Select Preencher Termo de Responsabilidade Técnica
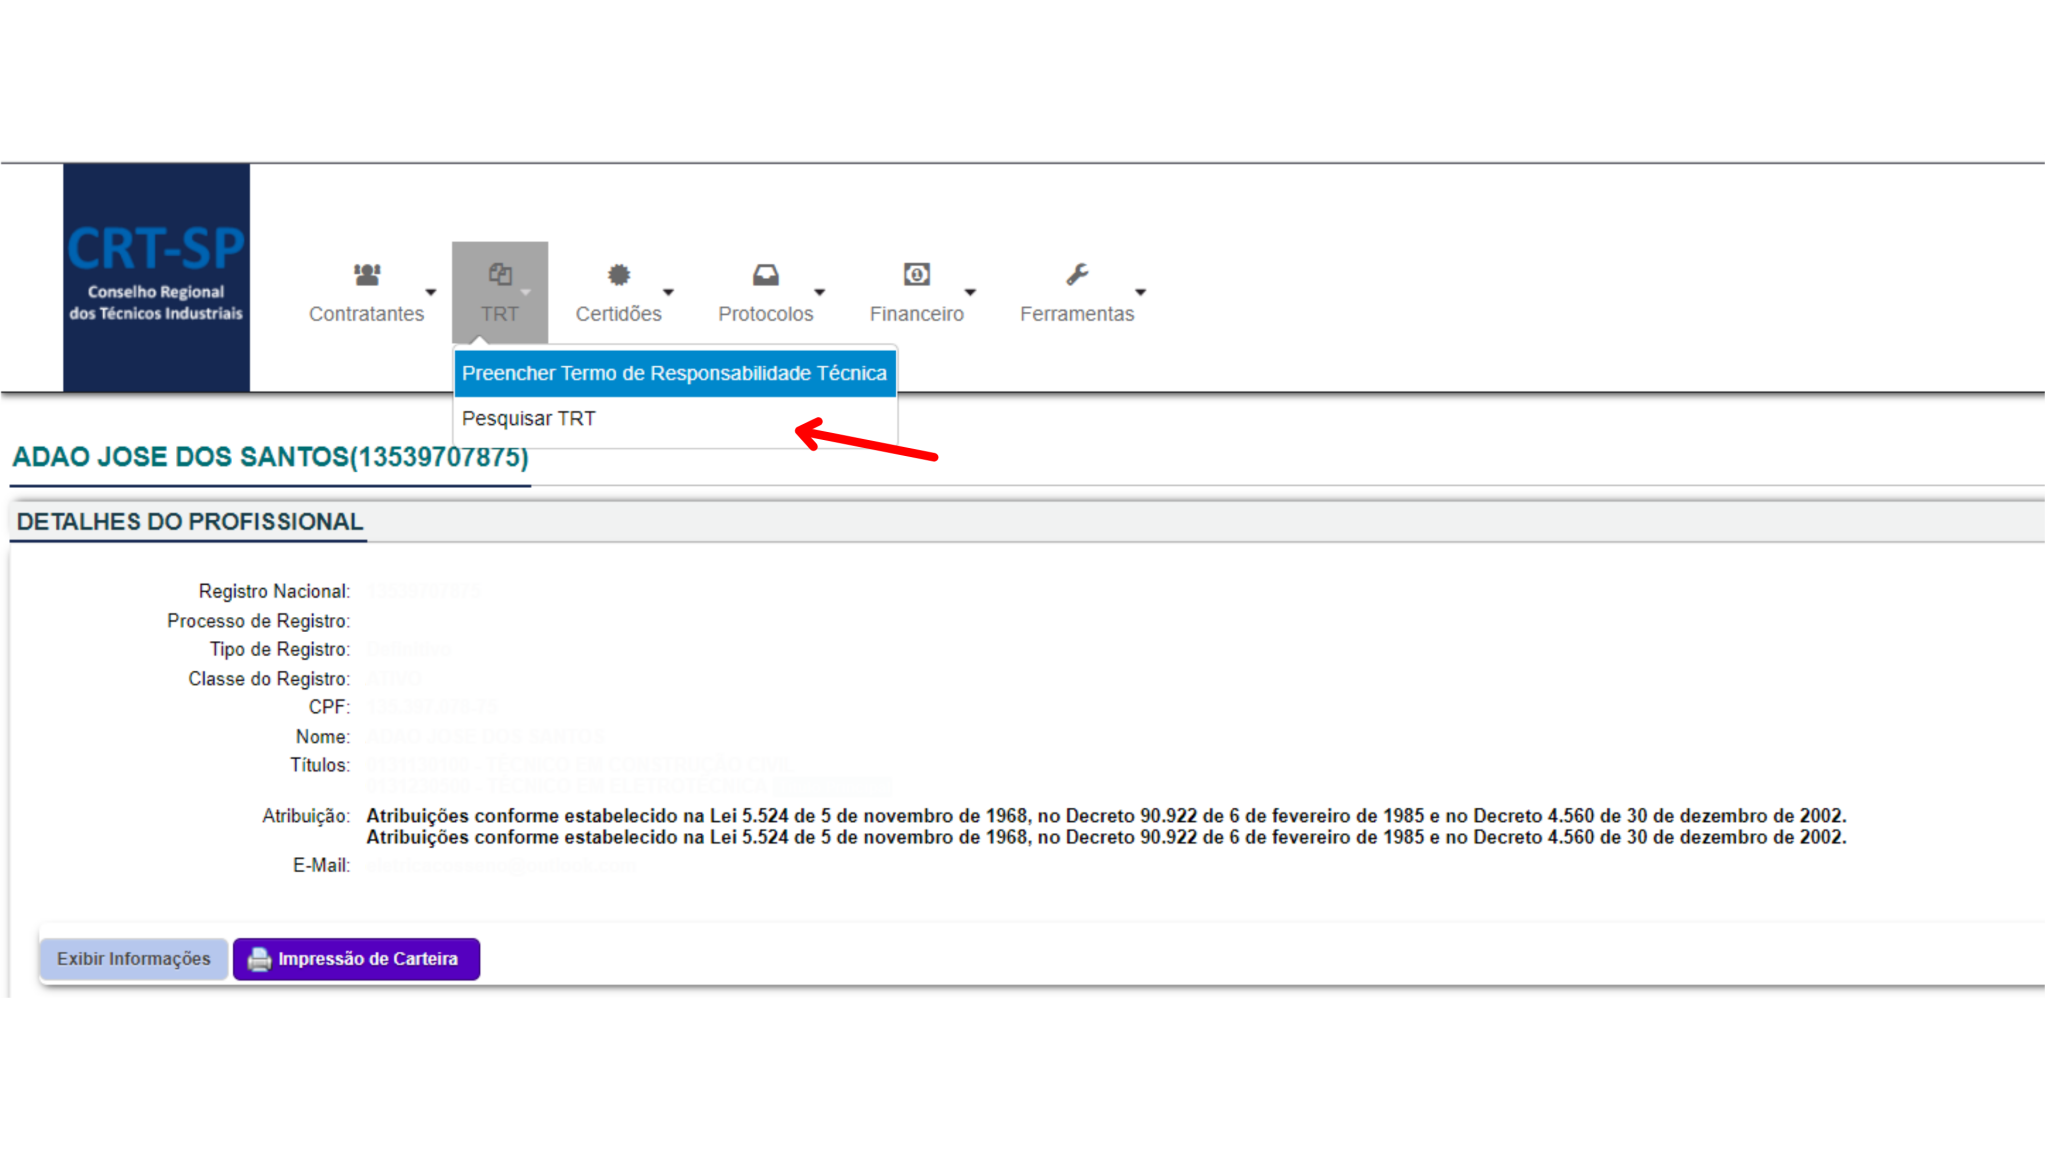2048x1152 pixels. coord(675,373)
